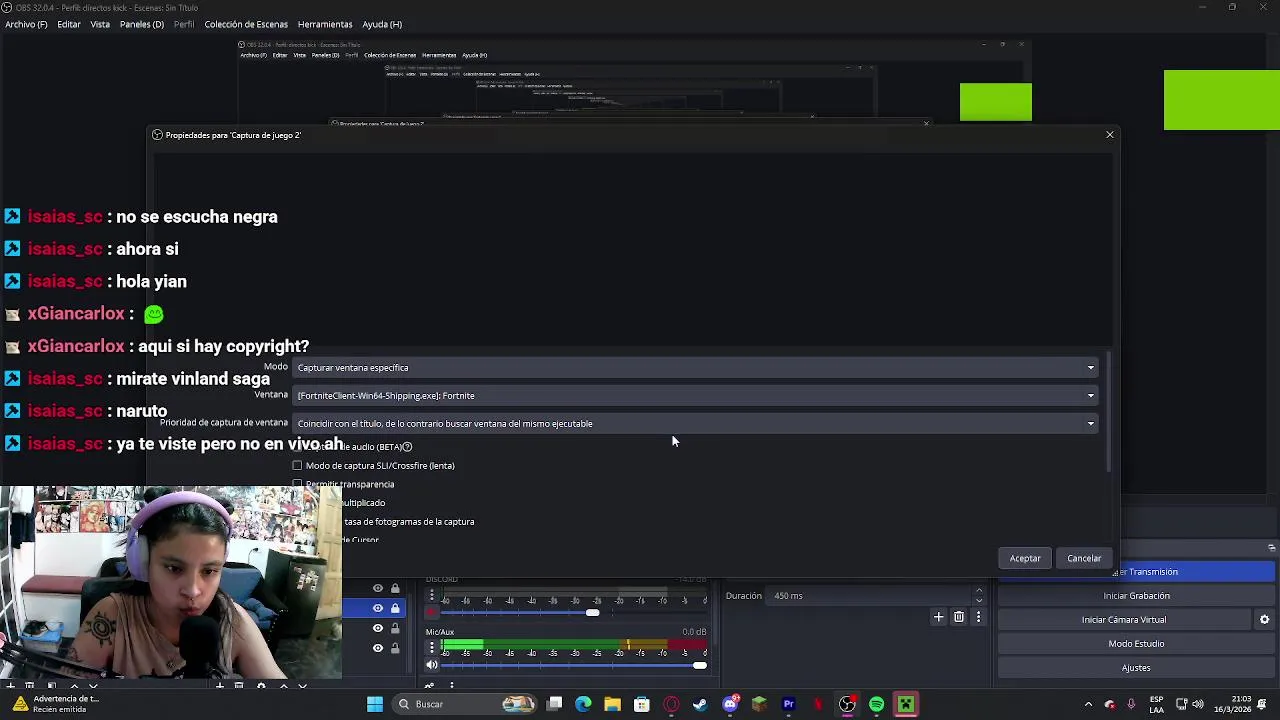
Task: Click the Ventana dropdown arrow
Action: (1091, 396)
